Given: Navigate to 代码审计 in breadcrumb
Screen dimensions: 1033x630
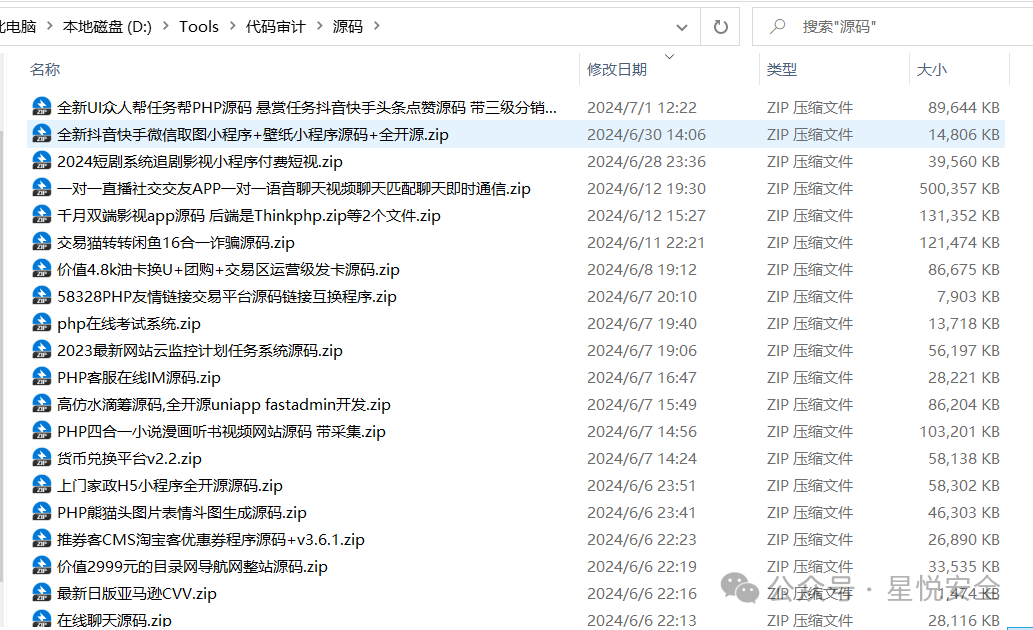Looking at the screenshot, I should pyautogui.click(x=275, y=27).
